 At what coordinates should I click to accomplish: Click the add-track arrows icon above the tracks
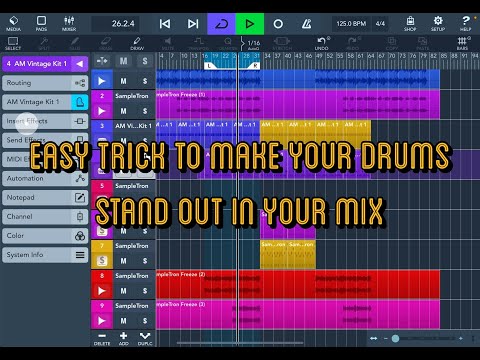[x=102, y=61]
